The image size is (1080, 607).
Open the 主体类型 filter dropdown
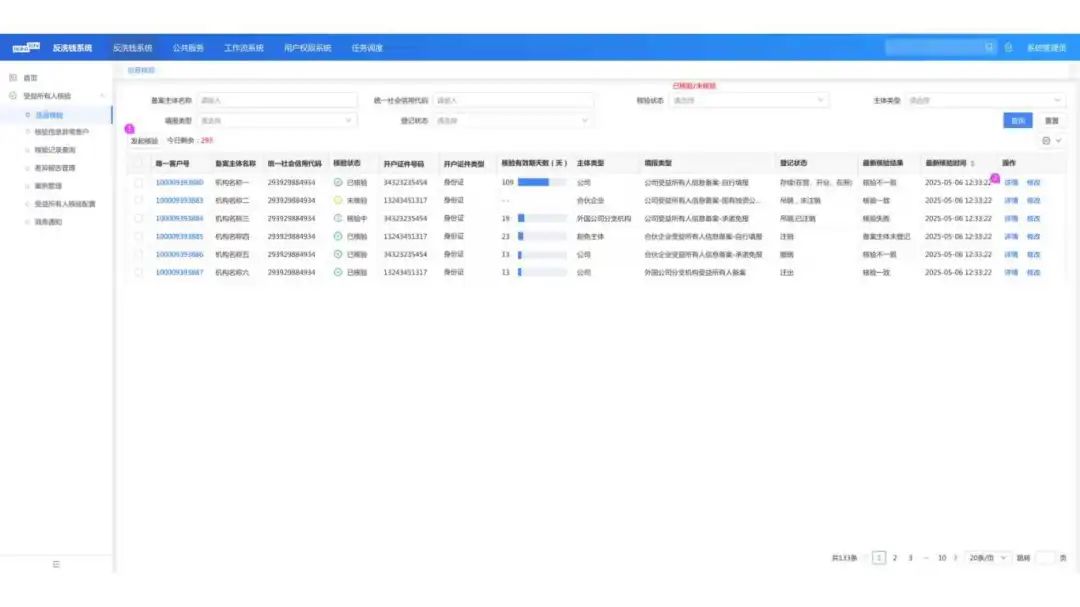(985, 101)
